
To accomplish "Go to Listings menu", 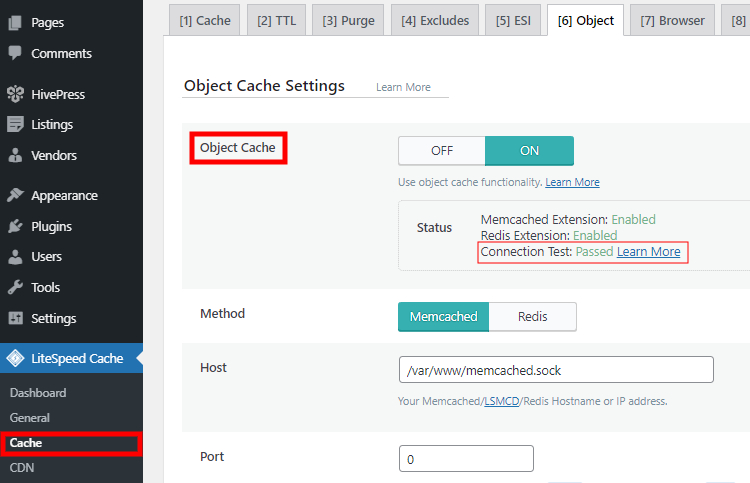I will click(52, 124).
